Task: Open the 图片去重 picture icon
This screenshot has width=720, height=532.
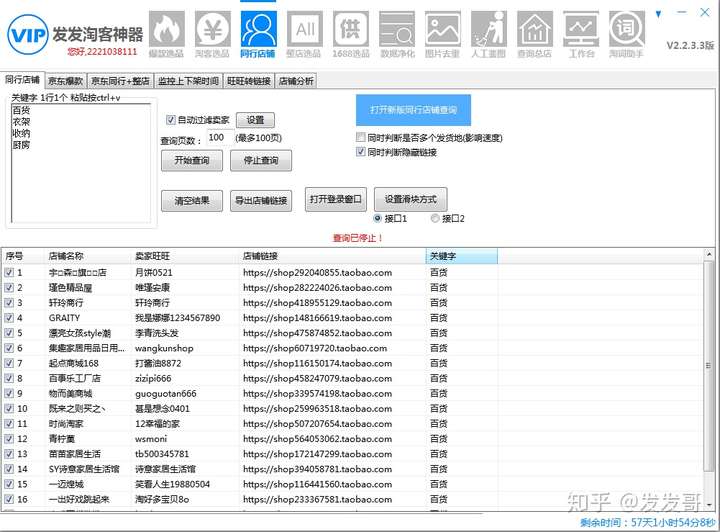Action: tap(443, 29)
